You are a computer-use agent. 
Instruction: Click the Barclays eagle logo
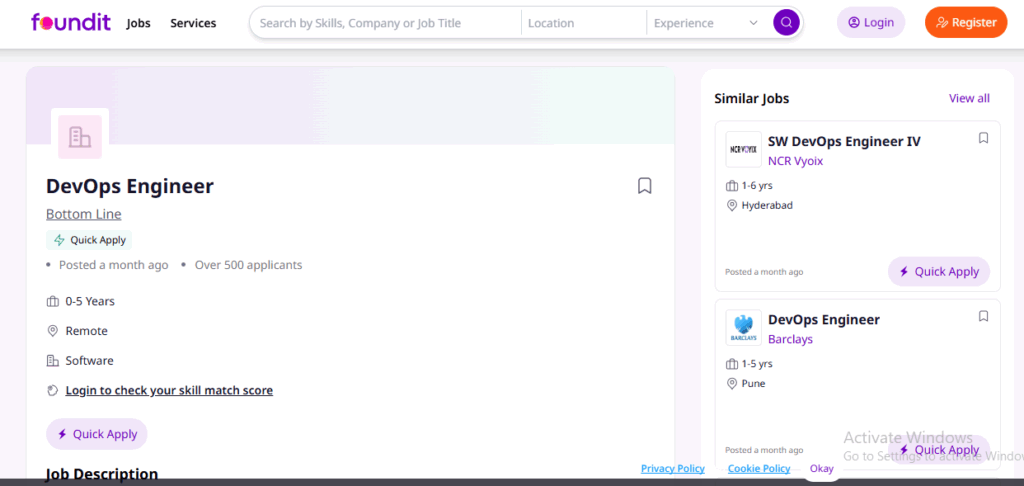(743, 327)
